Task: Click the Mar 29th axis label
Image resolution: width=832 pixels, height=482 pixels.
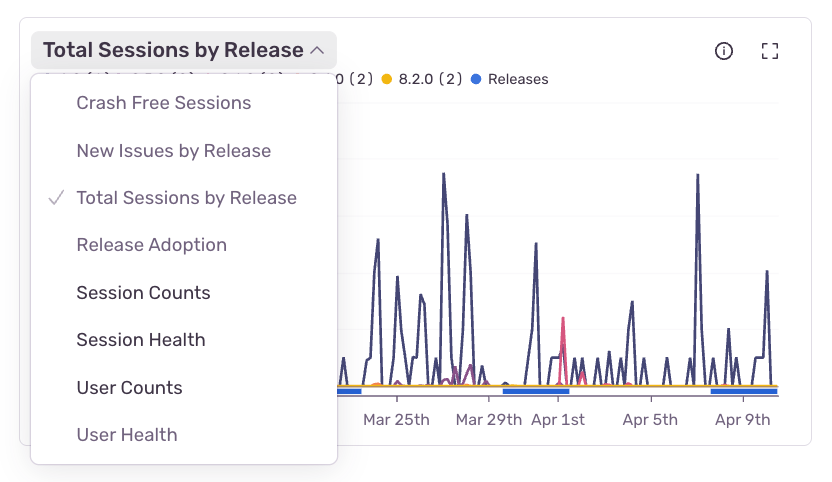Action: click(x=488, y=419)
